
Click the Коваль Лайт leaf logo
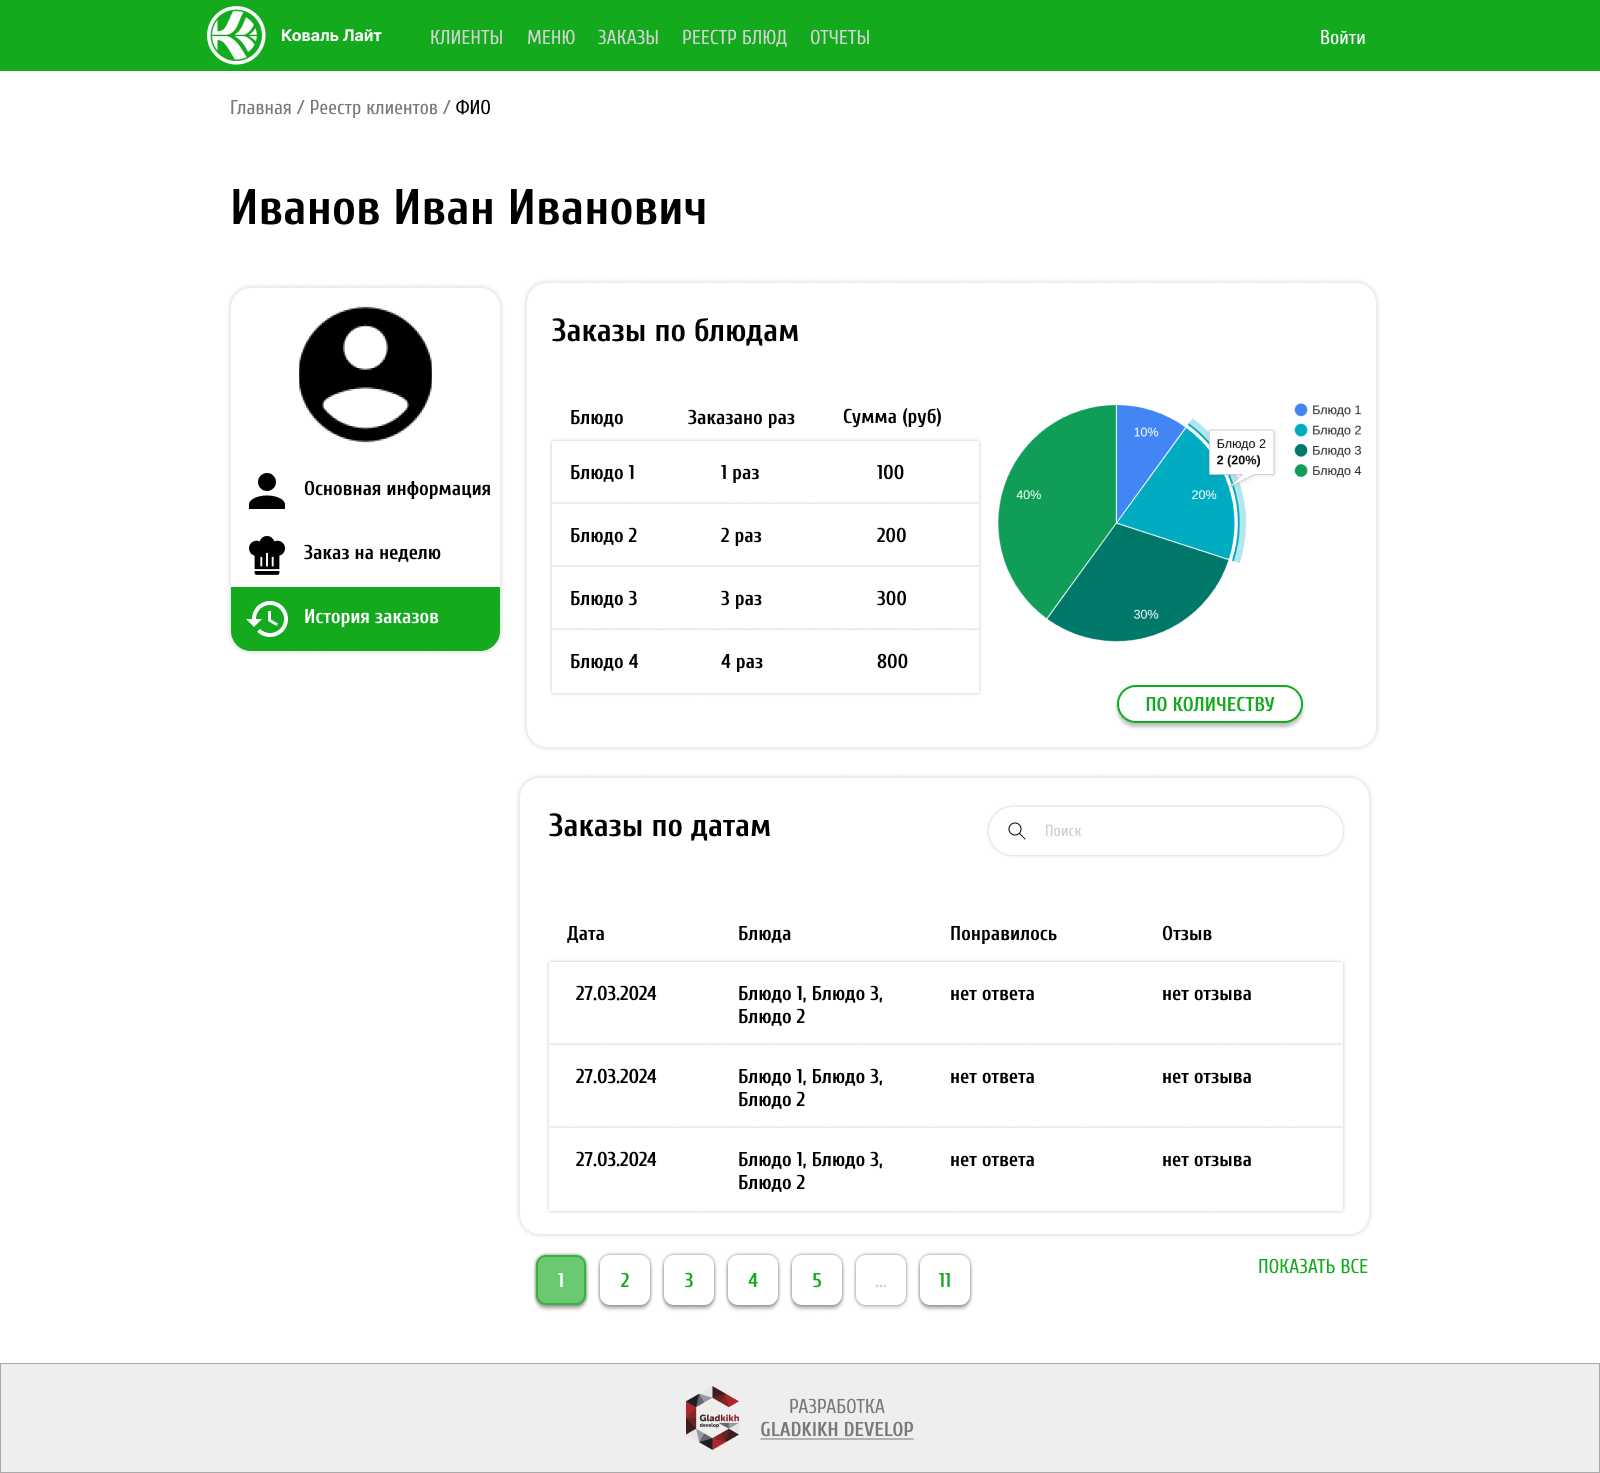coord(236,35)
